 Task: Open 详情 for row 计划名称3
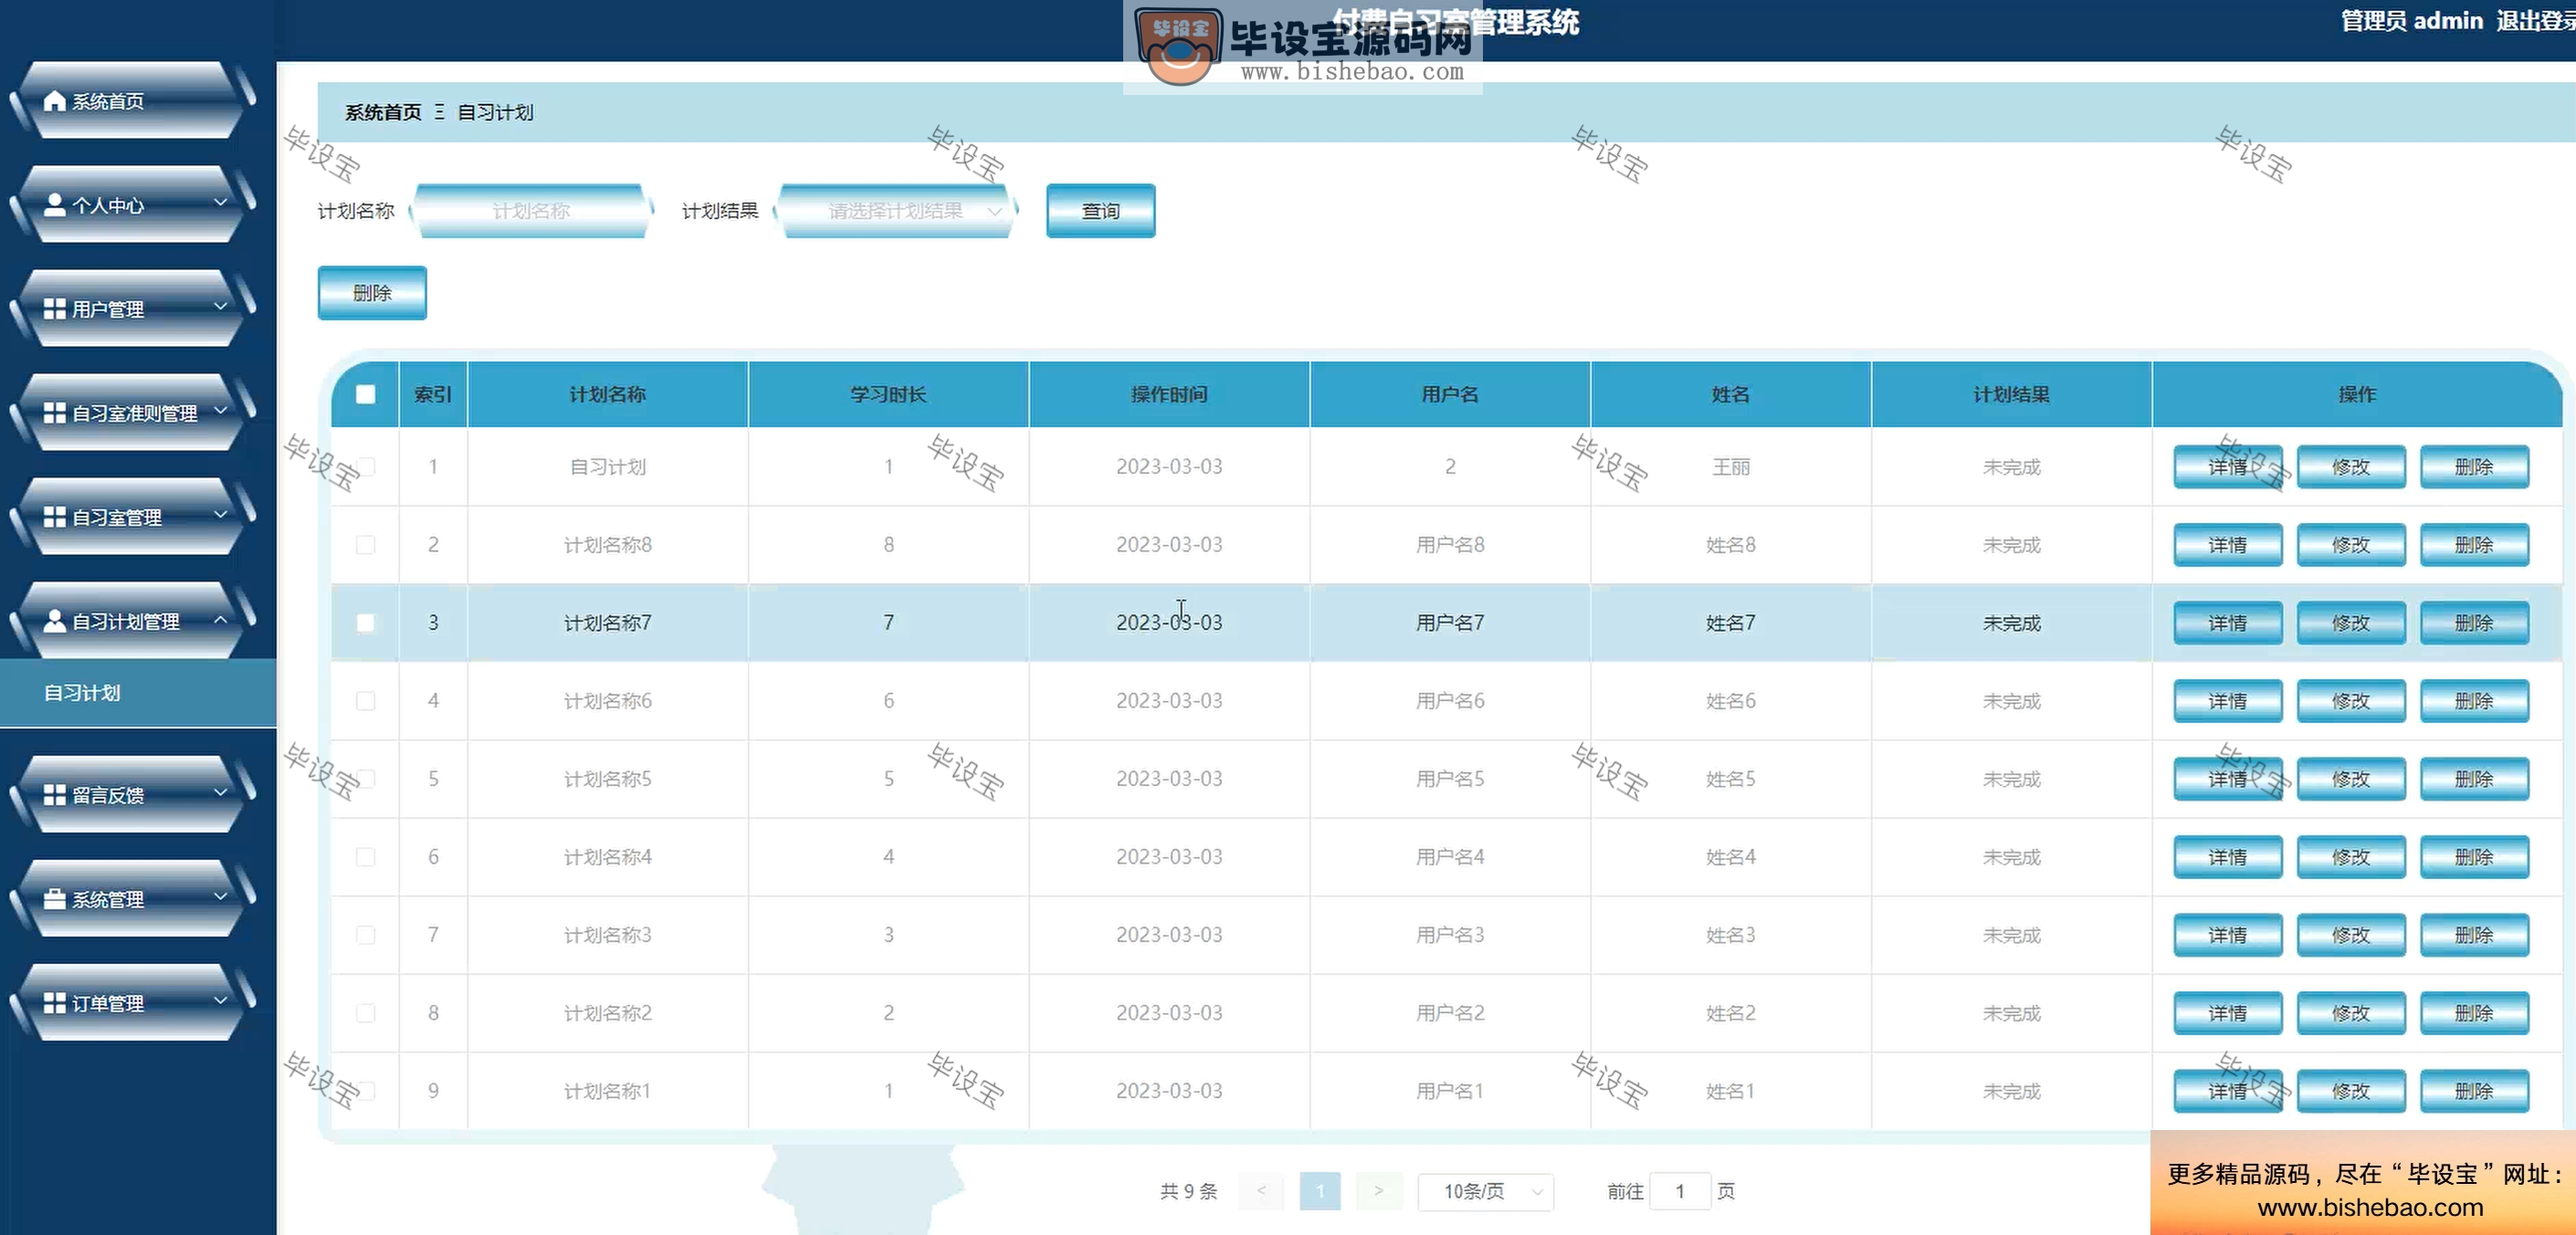(x=2227, y=935)
